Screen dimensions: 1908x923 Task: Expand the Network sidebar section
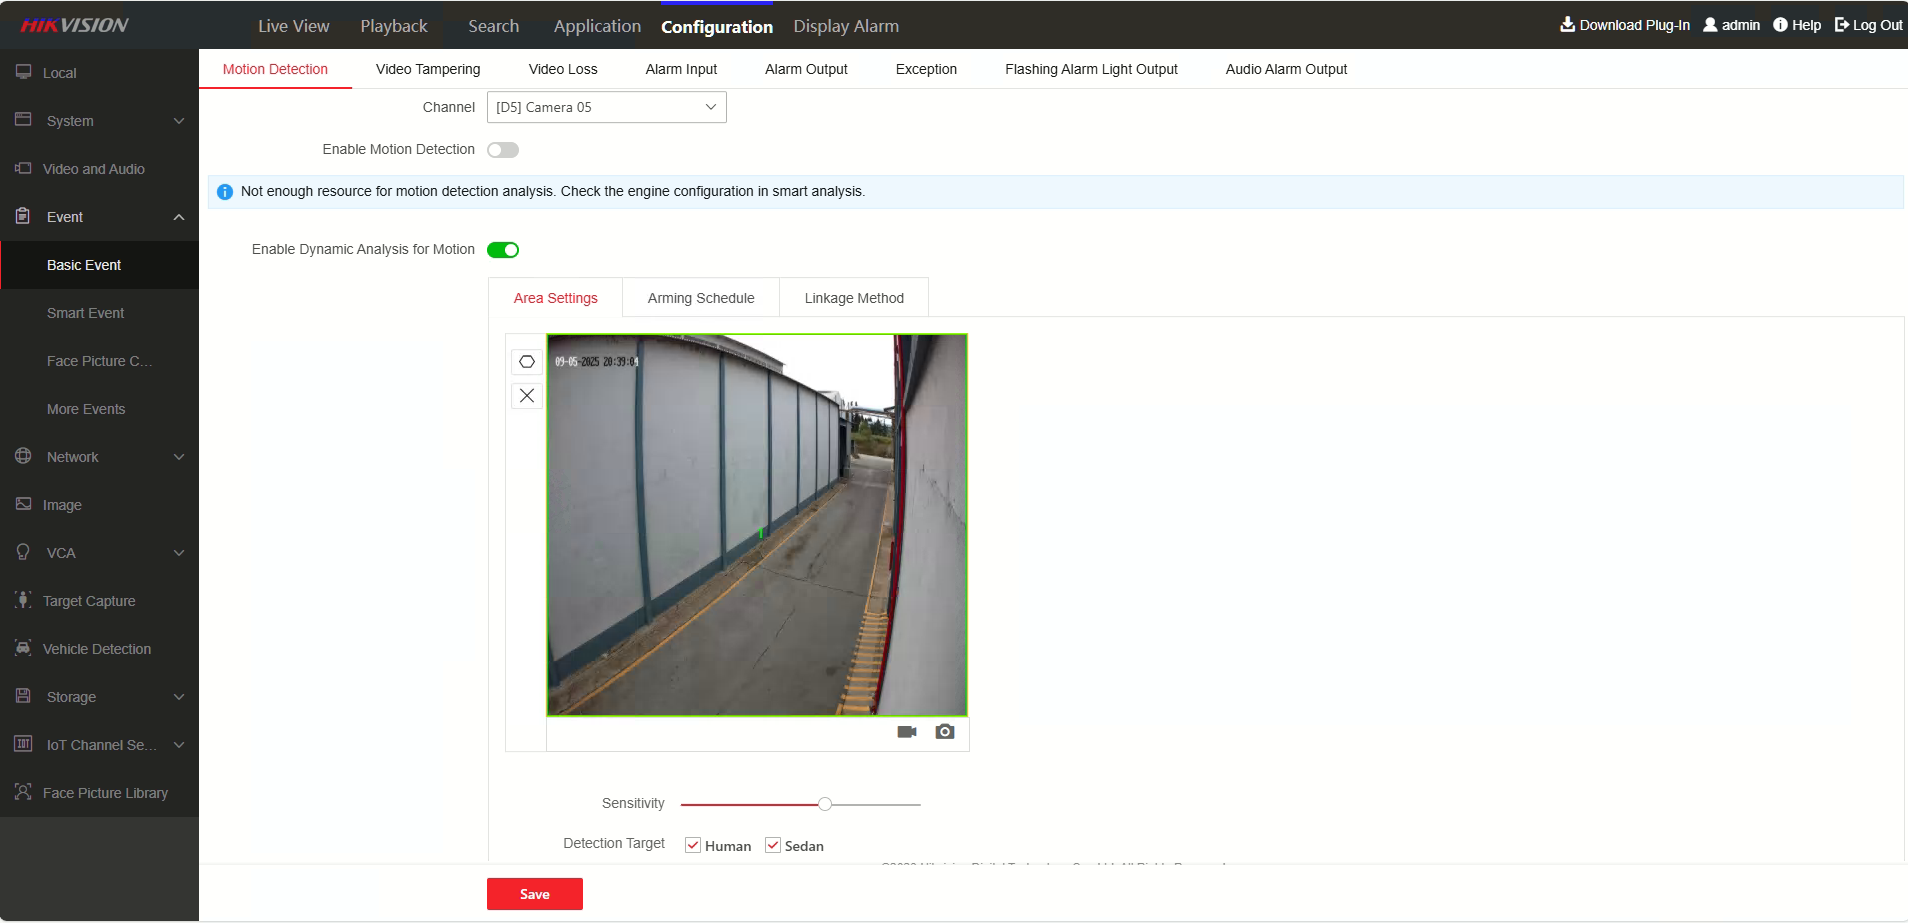99,457
